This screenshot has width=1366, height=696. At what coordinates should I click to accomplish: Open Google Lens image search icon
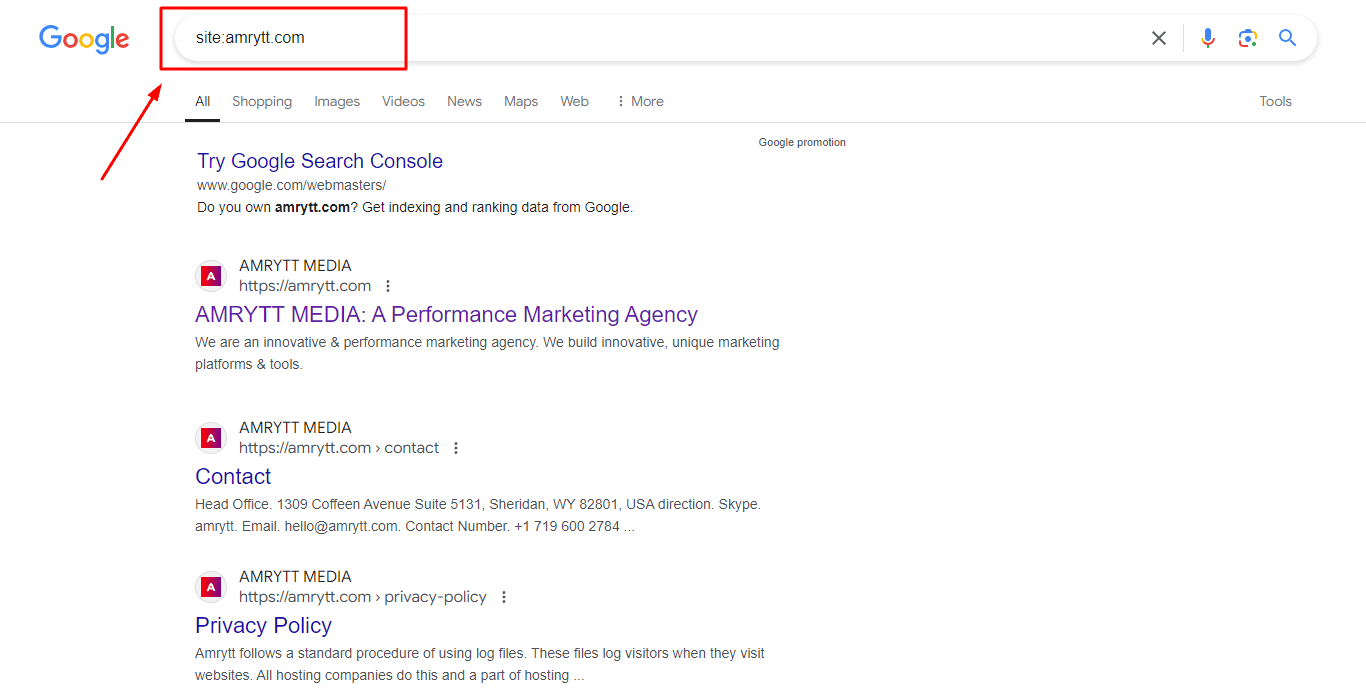coord(1247,37)
